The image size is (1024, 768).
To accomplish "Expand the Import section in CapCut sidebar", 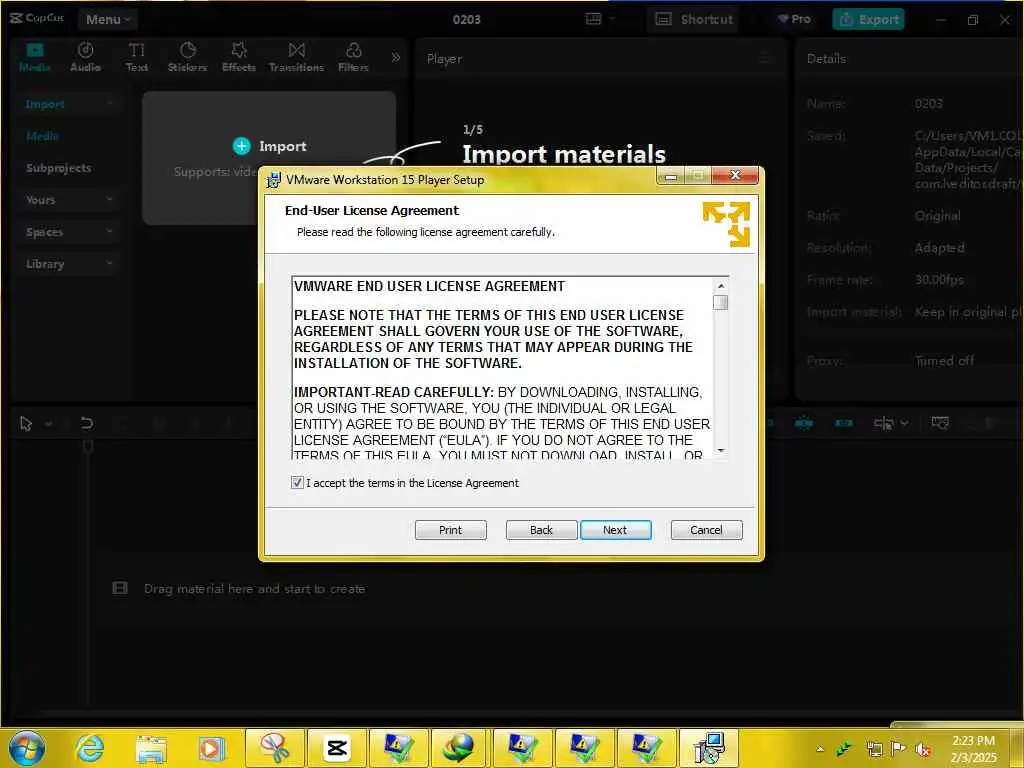I will pos(69,104).
